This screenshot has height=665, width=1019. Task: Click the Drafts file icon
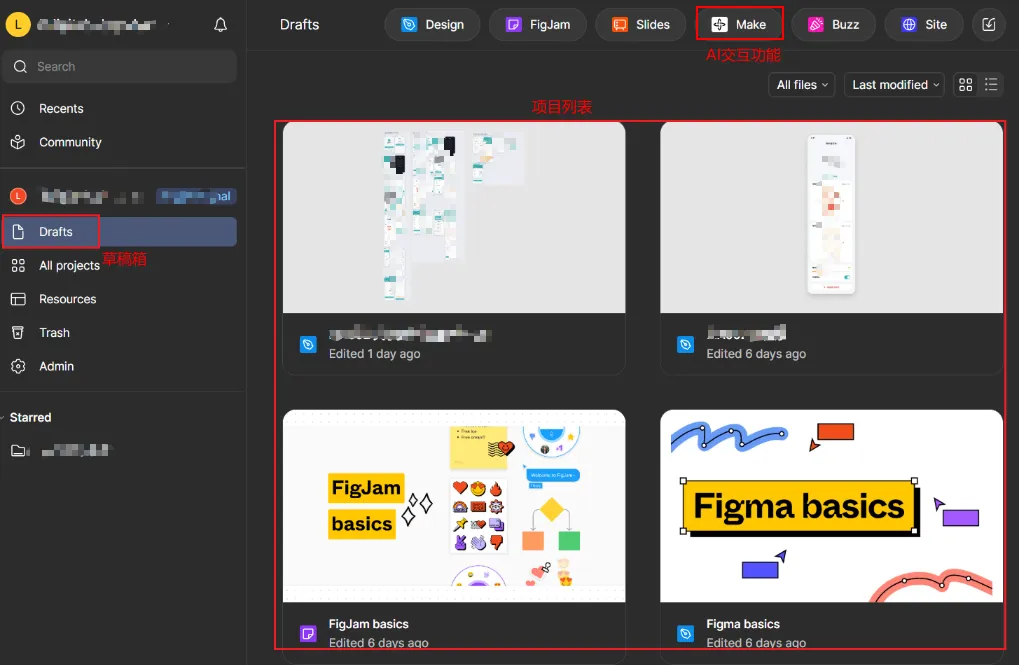(x=18, y=231)
